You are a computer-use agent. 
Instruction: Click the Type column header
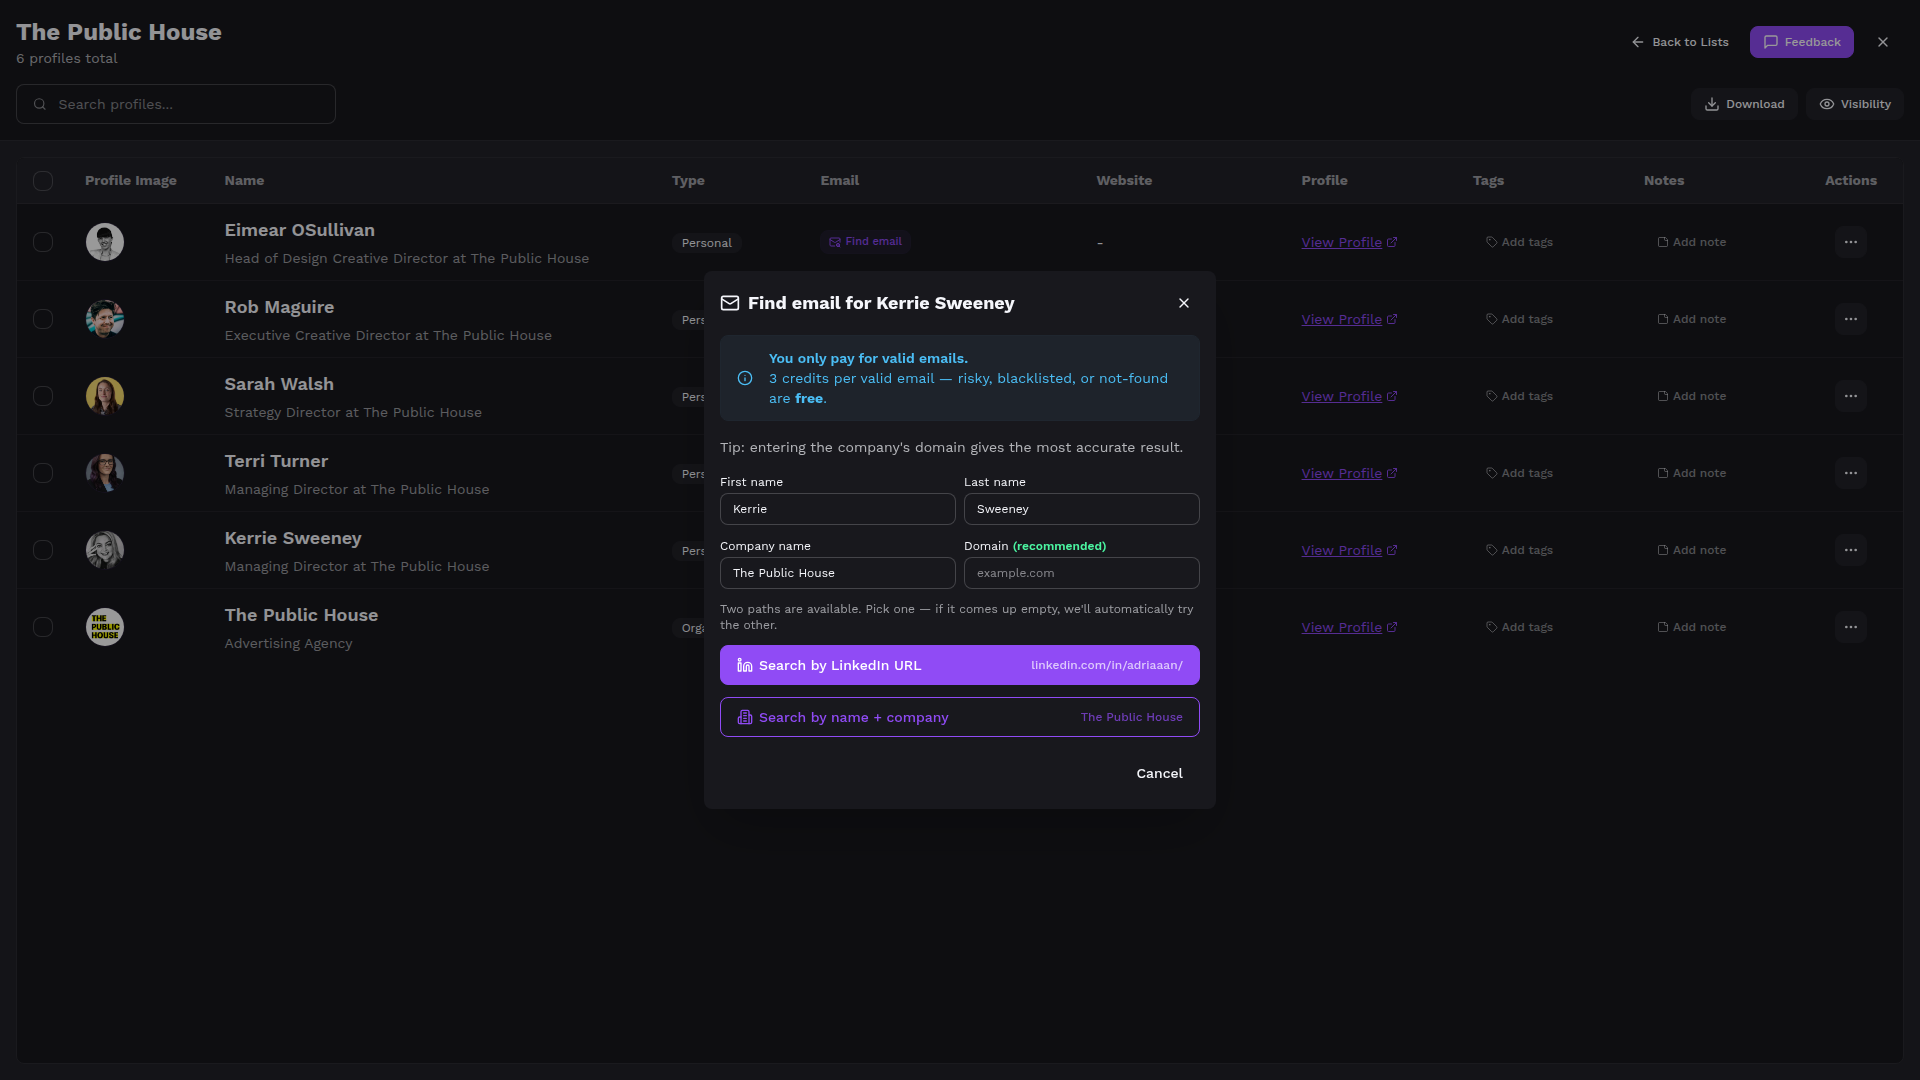point(688,181)
